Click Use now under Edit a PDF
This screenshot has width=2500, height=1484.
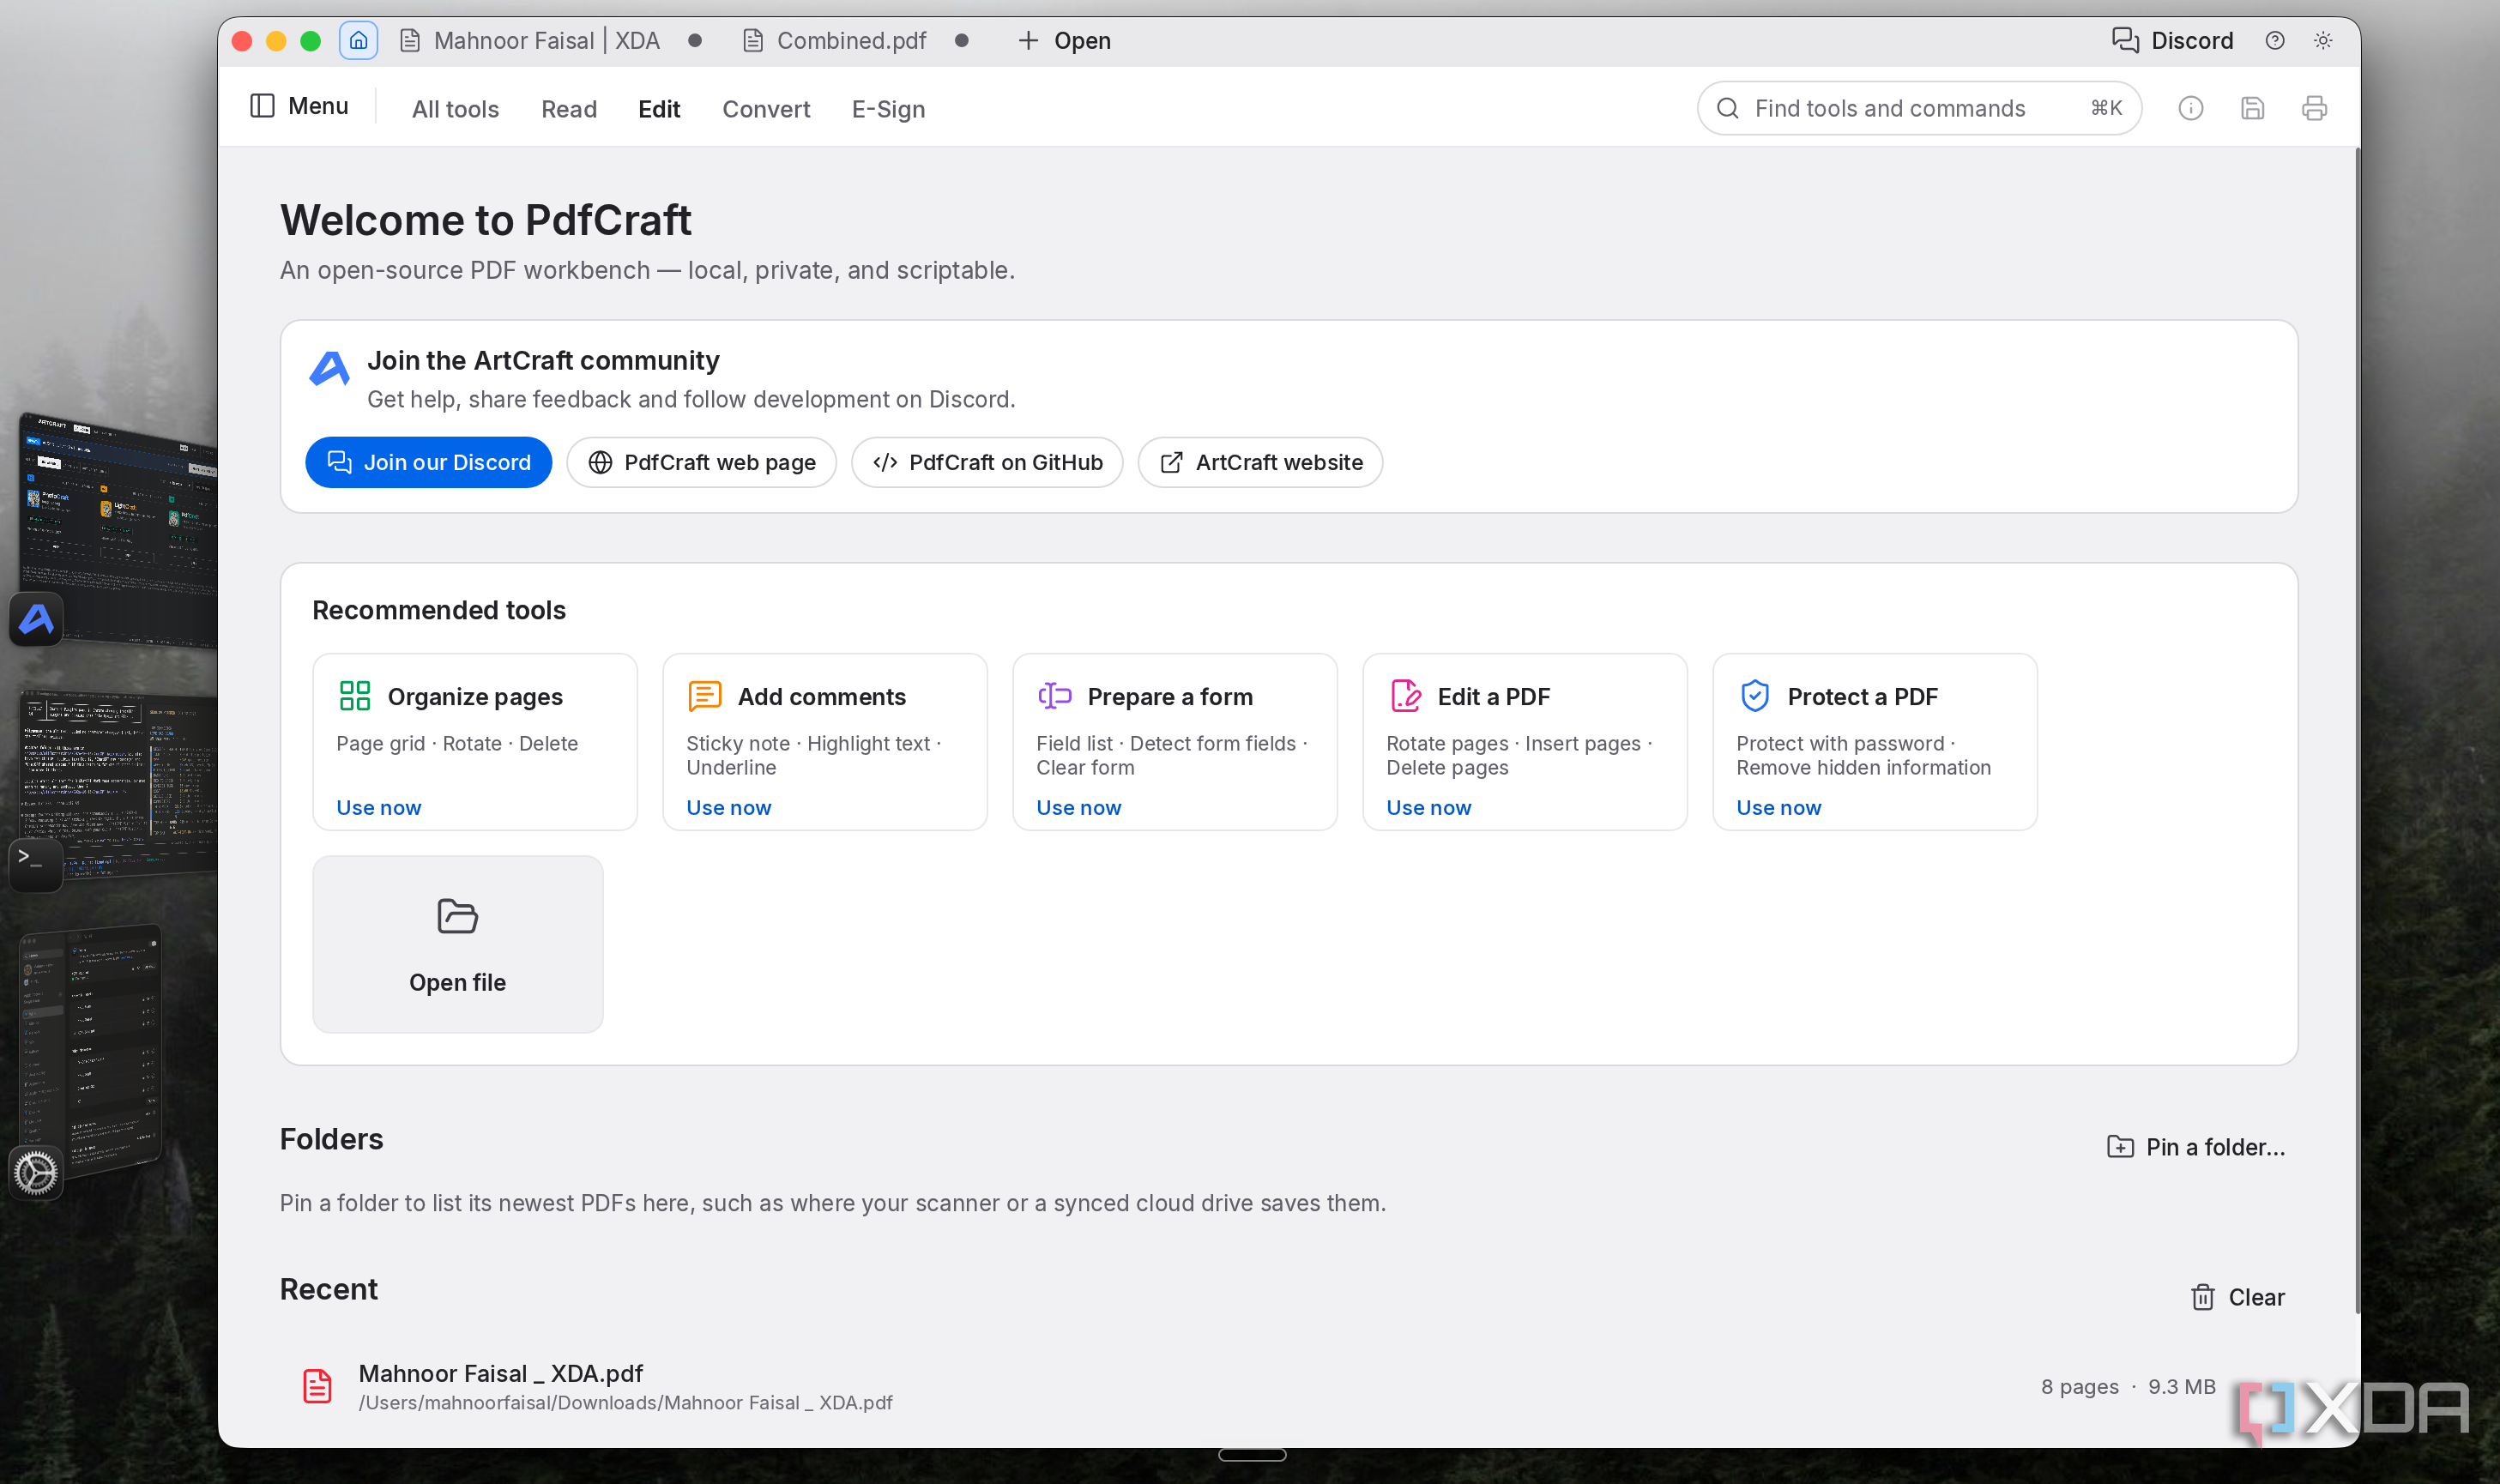1428,807
